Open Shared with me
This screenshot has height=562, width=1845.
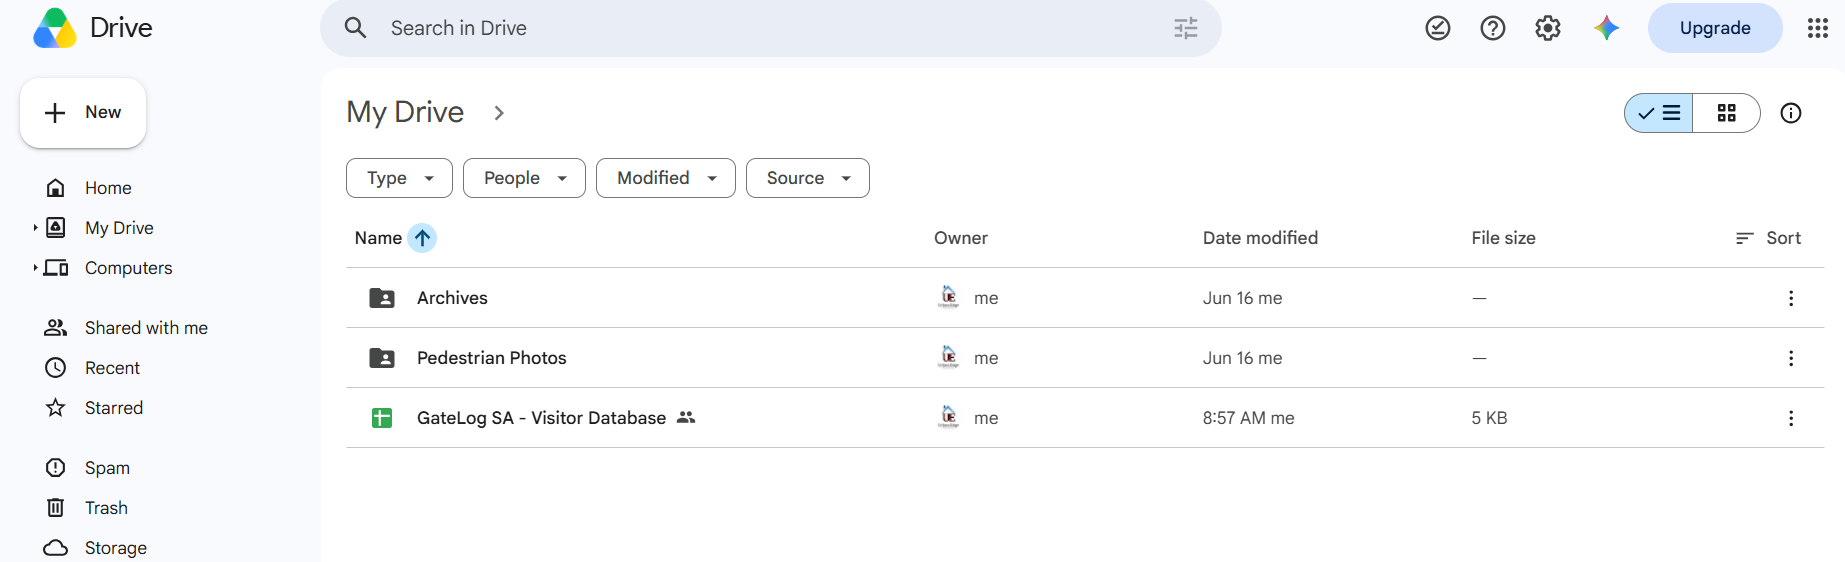146,328
